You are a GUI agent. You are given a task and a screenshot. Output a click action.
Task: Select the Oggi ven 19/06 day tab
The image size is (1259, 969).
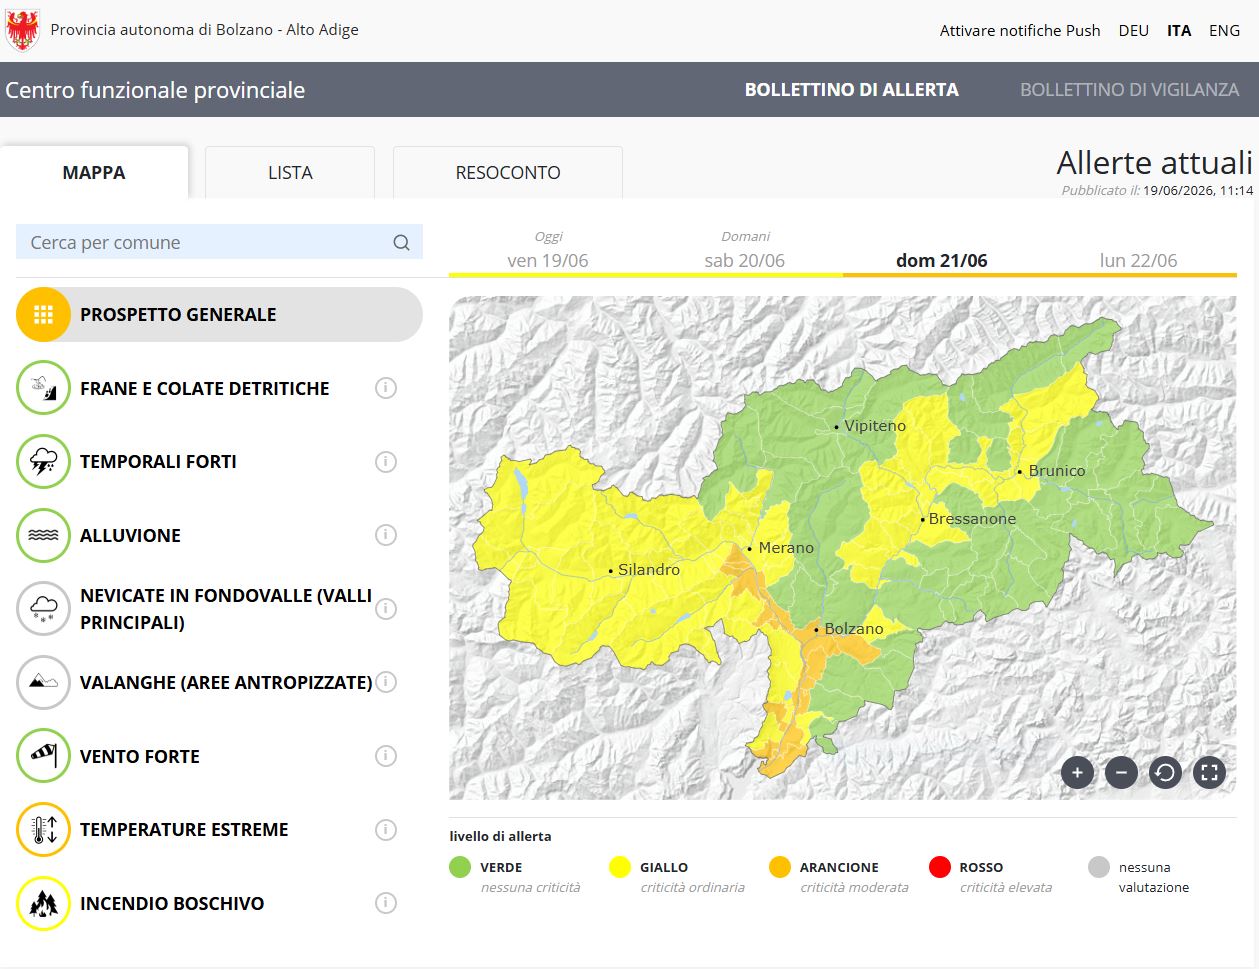[x=547, y=251]
